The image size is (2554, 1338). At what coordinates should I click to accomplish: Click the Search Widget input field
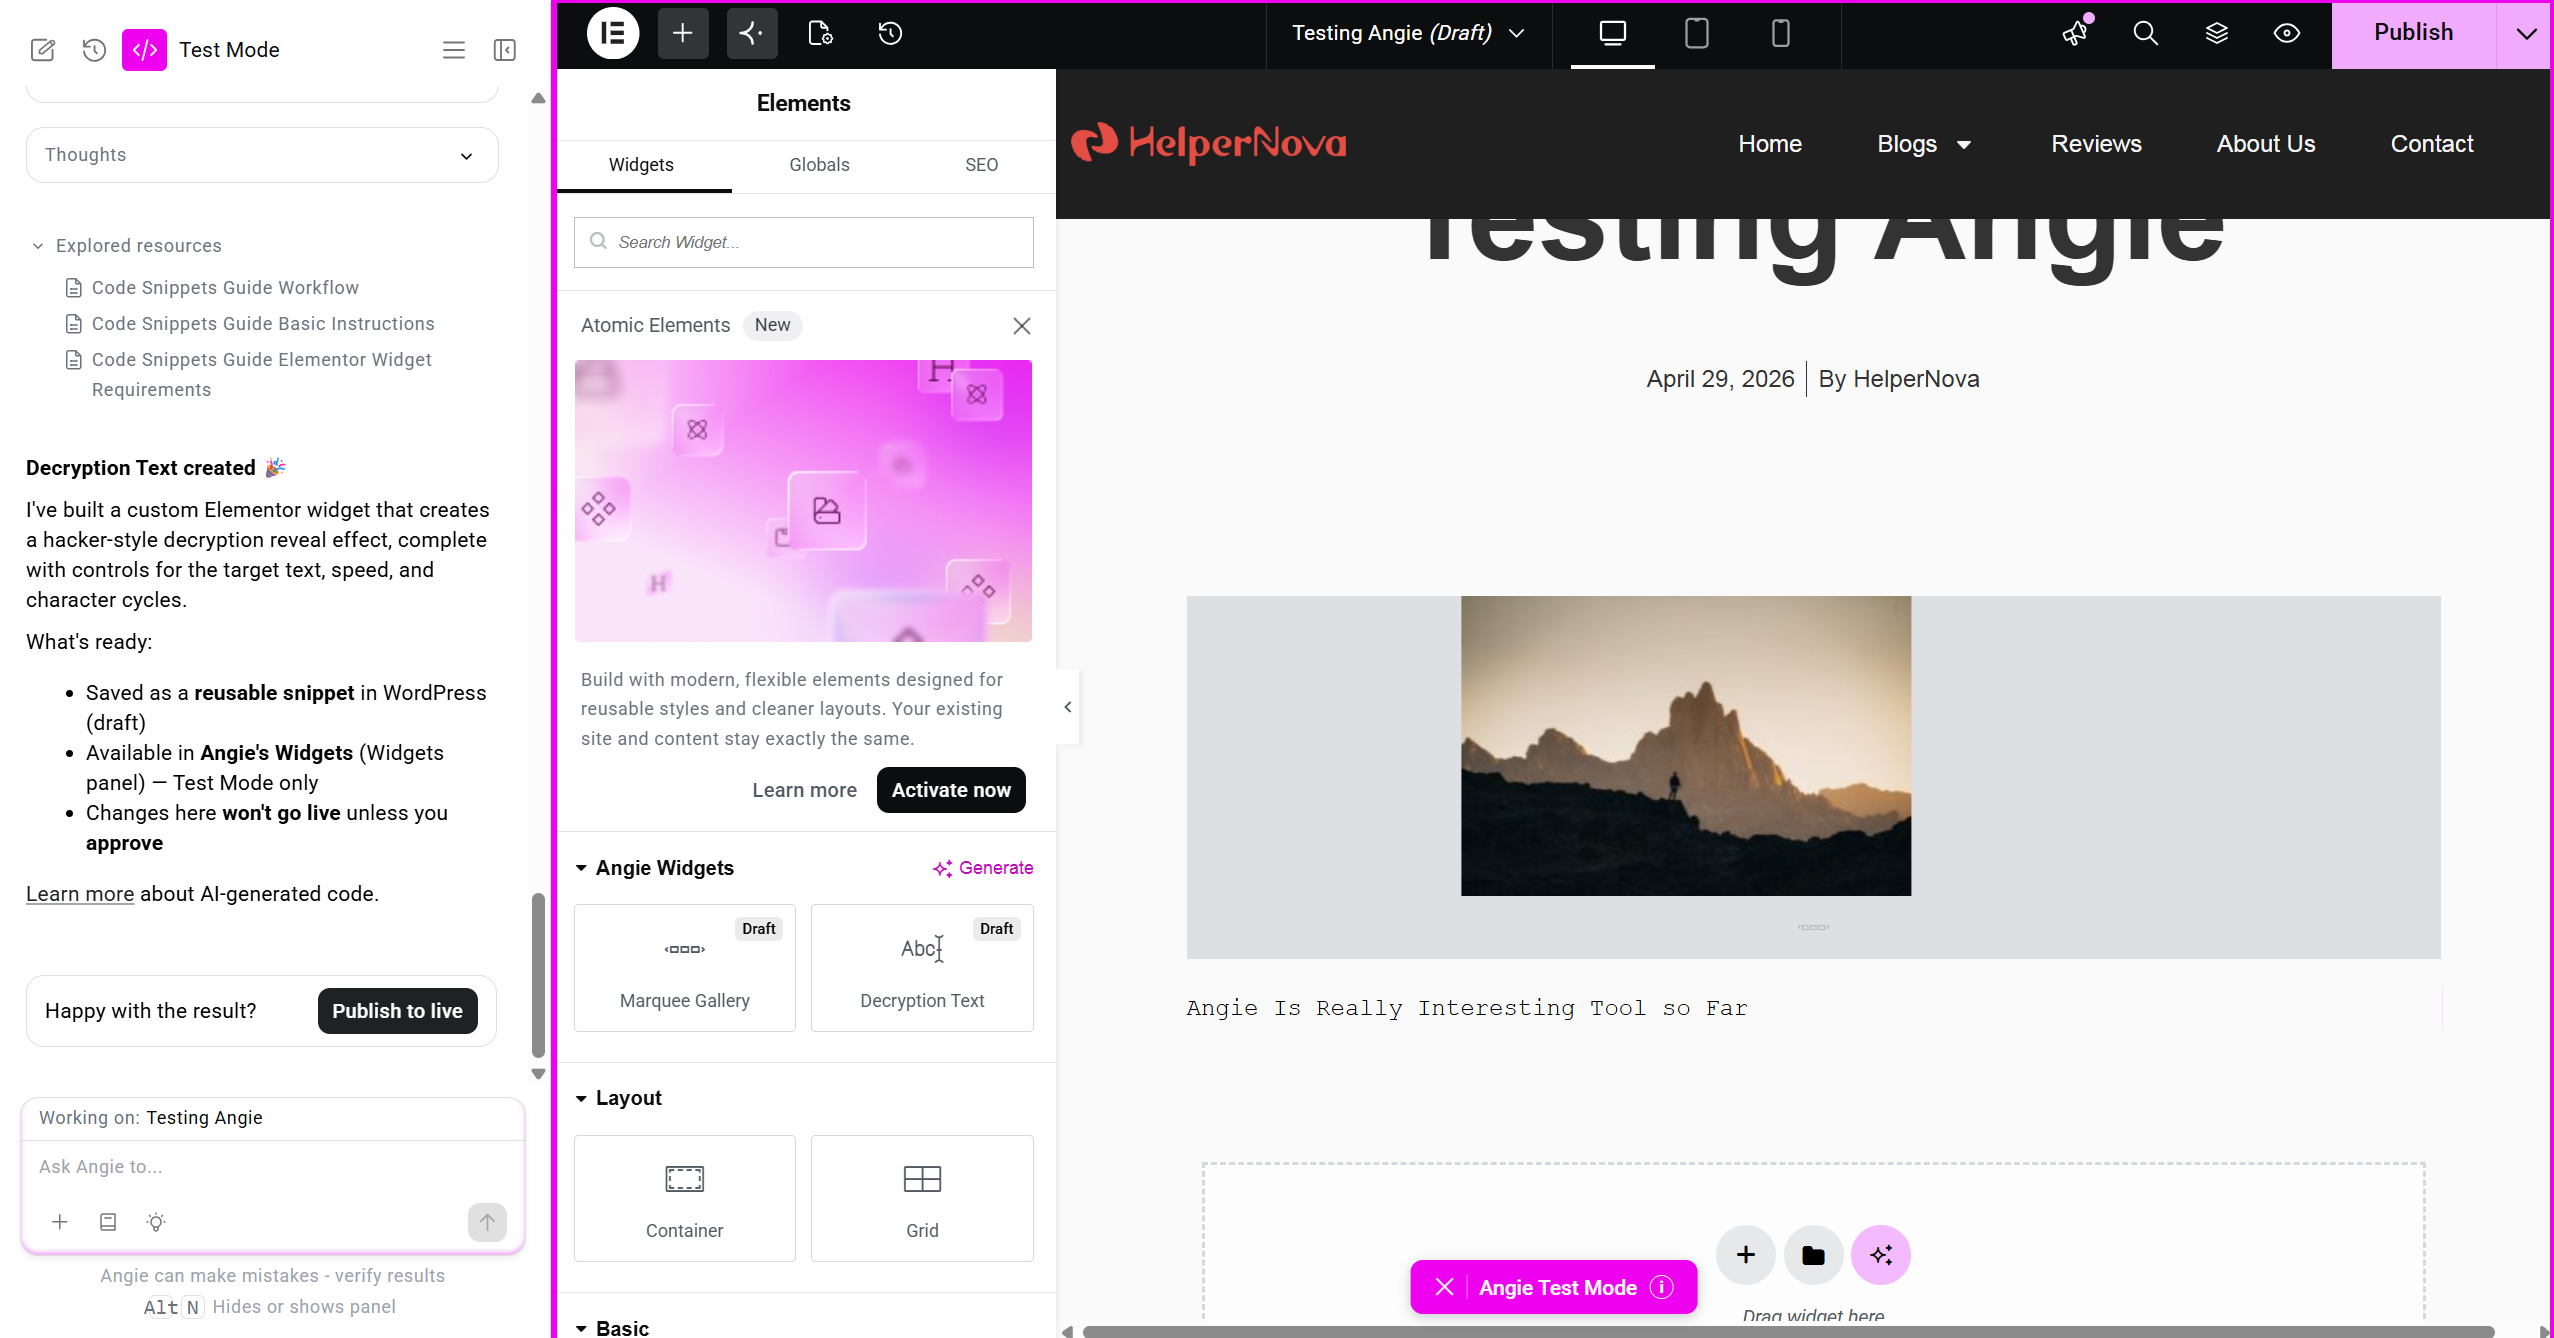coord(803,242)
